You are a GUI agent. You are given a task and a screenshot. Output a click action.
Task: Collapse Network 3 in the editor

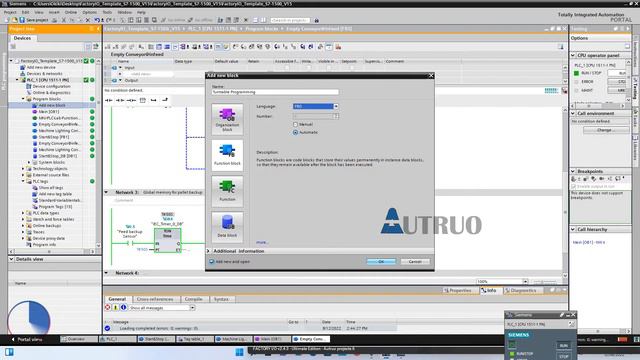107,192
